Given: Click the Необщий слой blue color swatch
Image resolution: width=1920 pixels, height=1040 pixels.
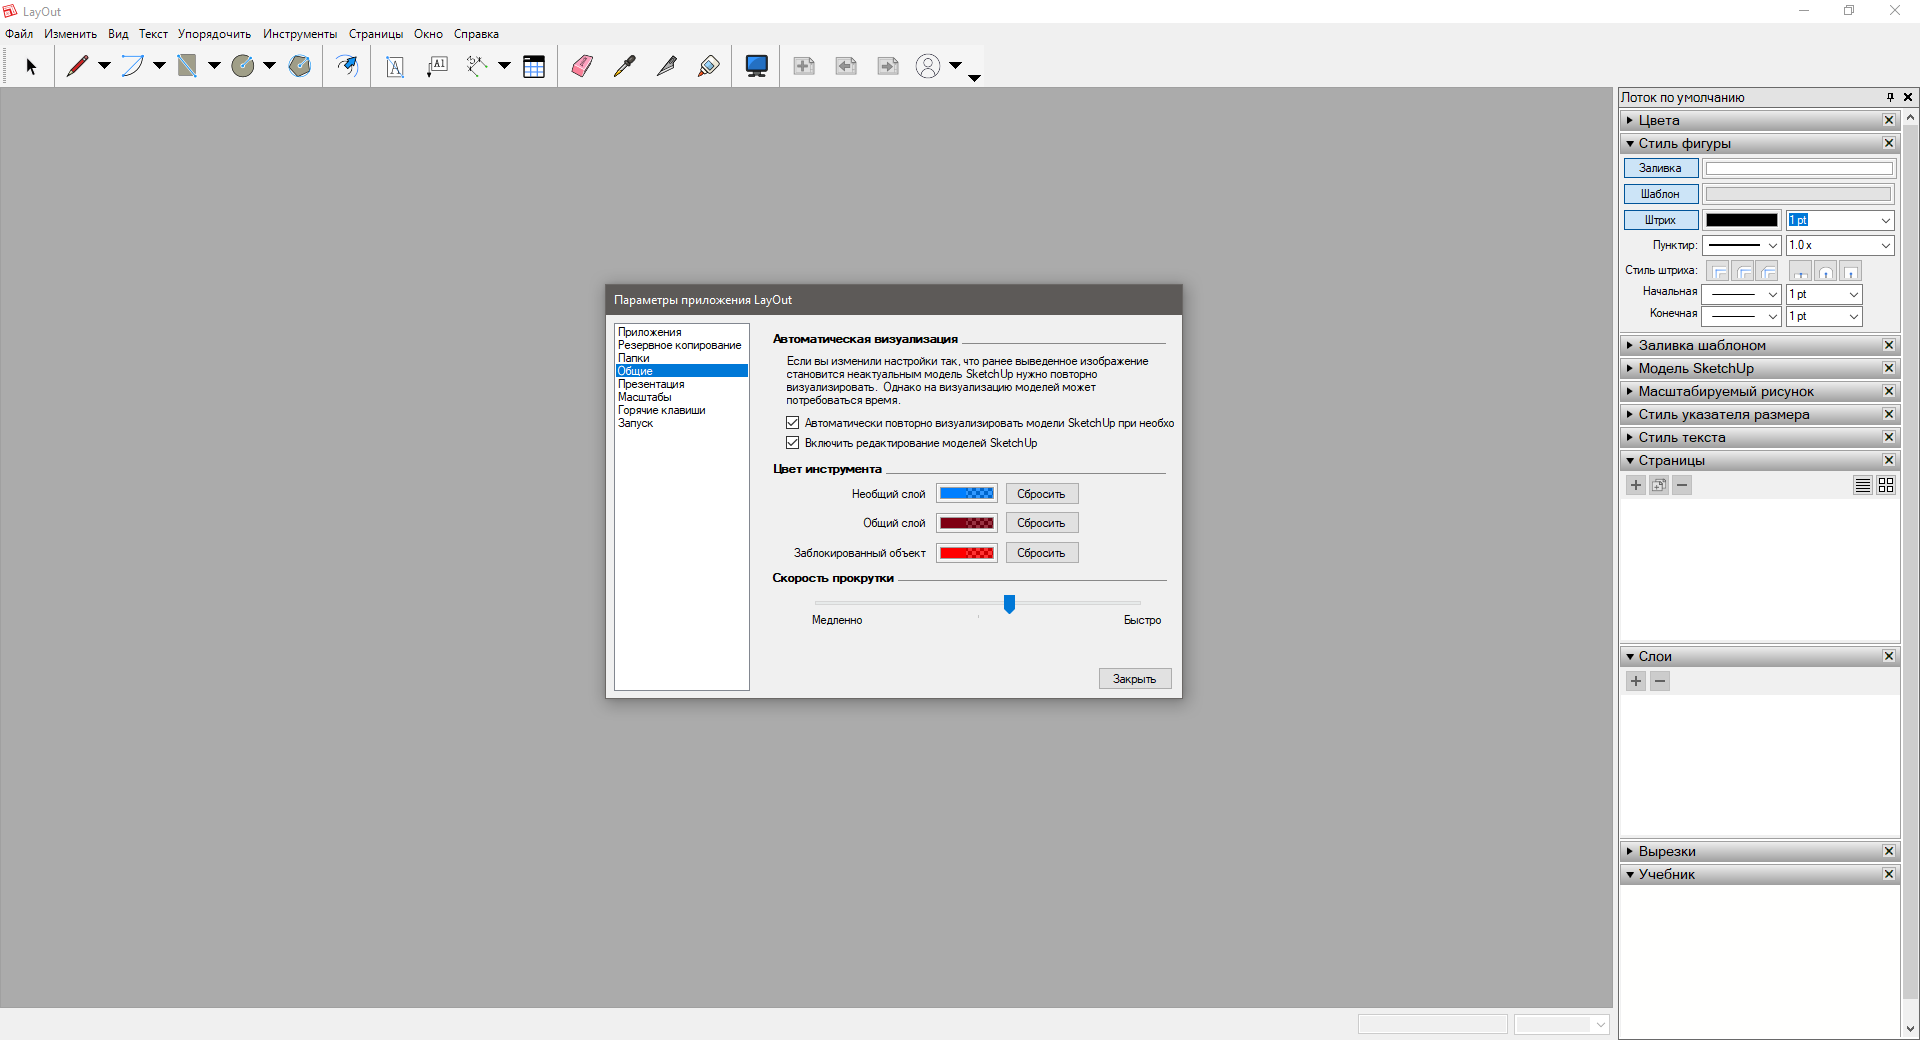Looking at the screenshot, I should 966,494.
